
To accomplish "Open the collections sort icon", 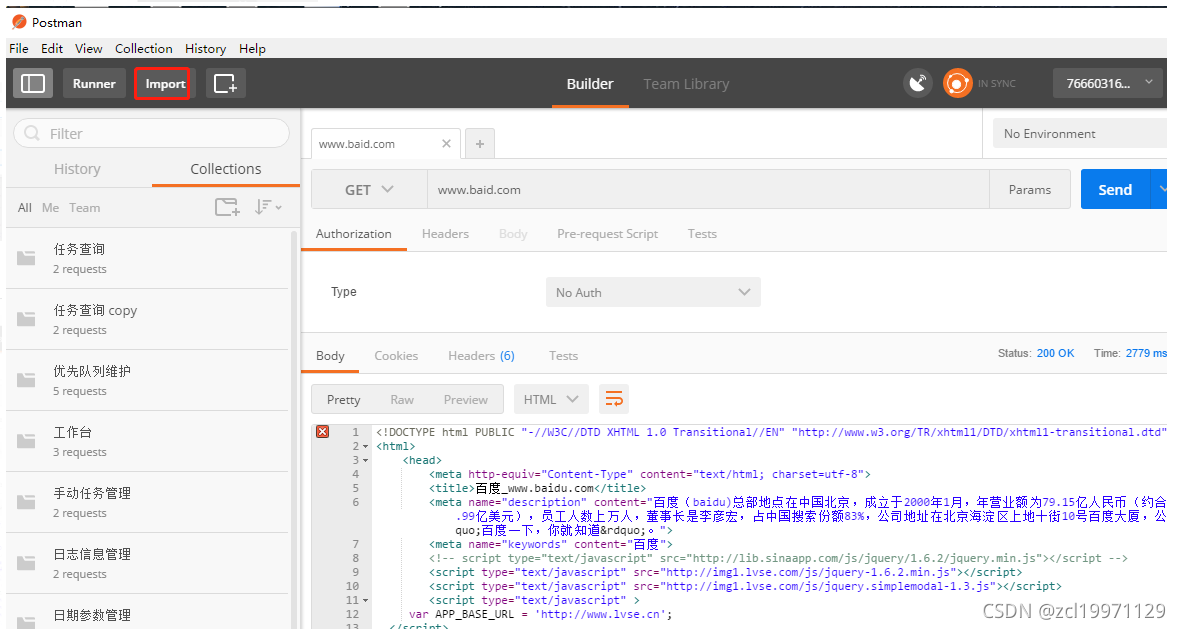I will (x=267, y=206).
